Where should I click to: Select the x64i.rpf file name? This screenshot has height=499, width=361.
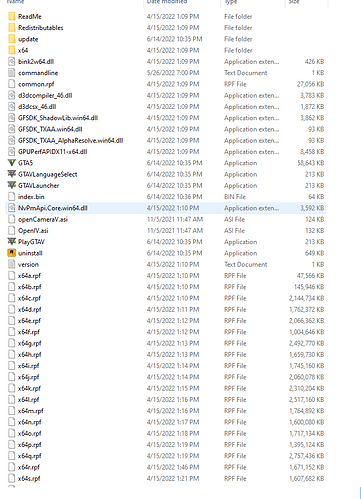pos(29,366)
